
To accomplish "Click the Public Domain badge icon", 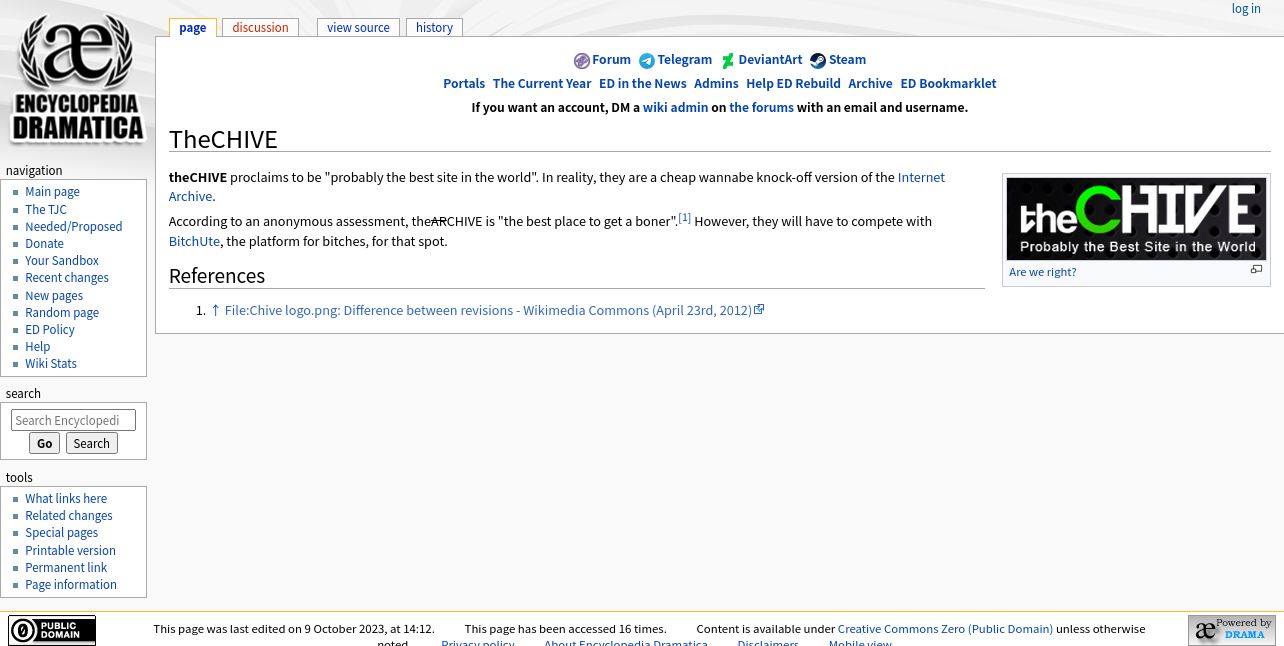I will 52,630.
